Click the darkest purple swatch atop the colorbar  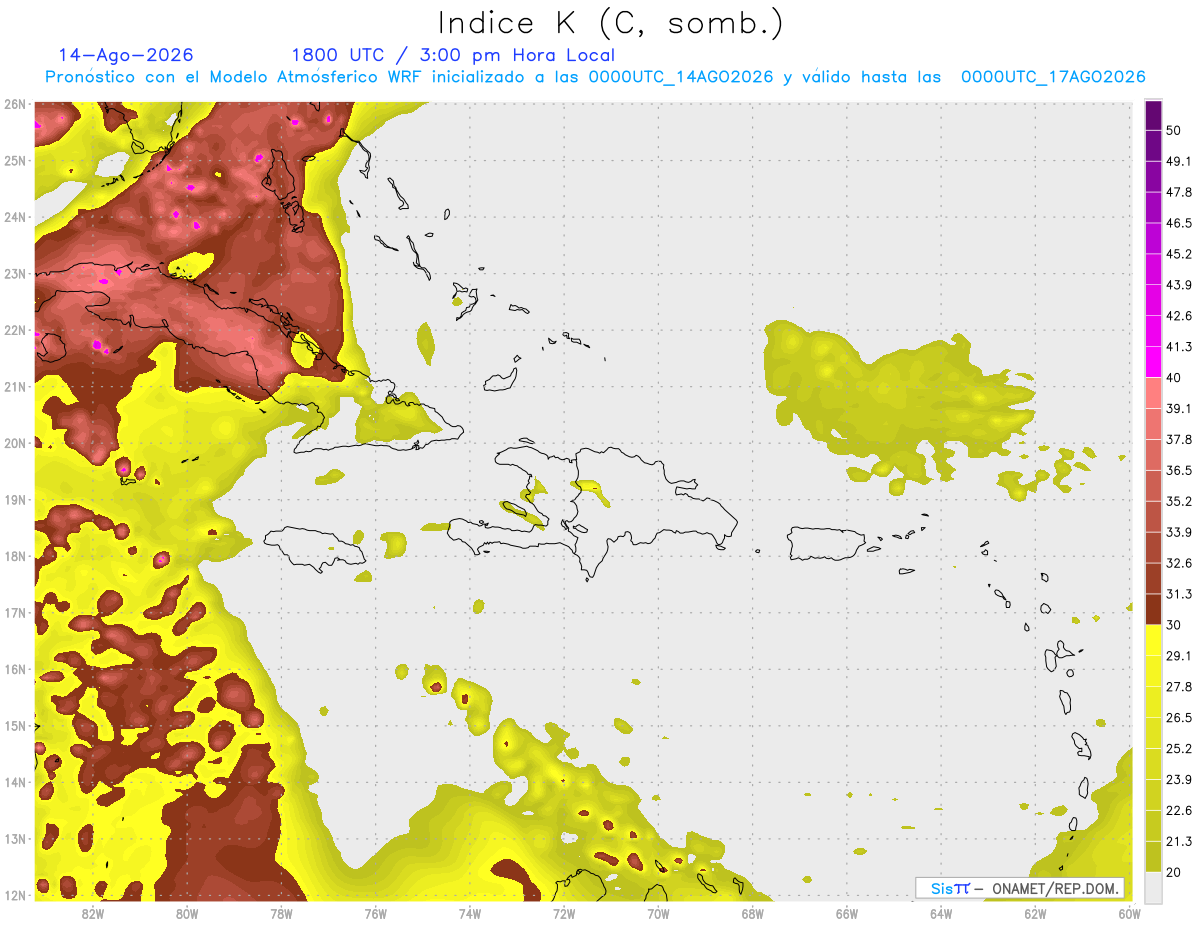click(1153, 115)
